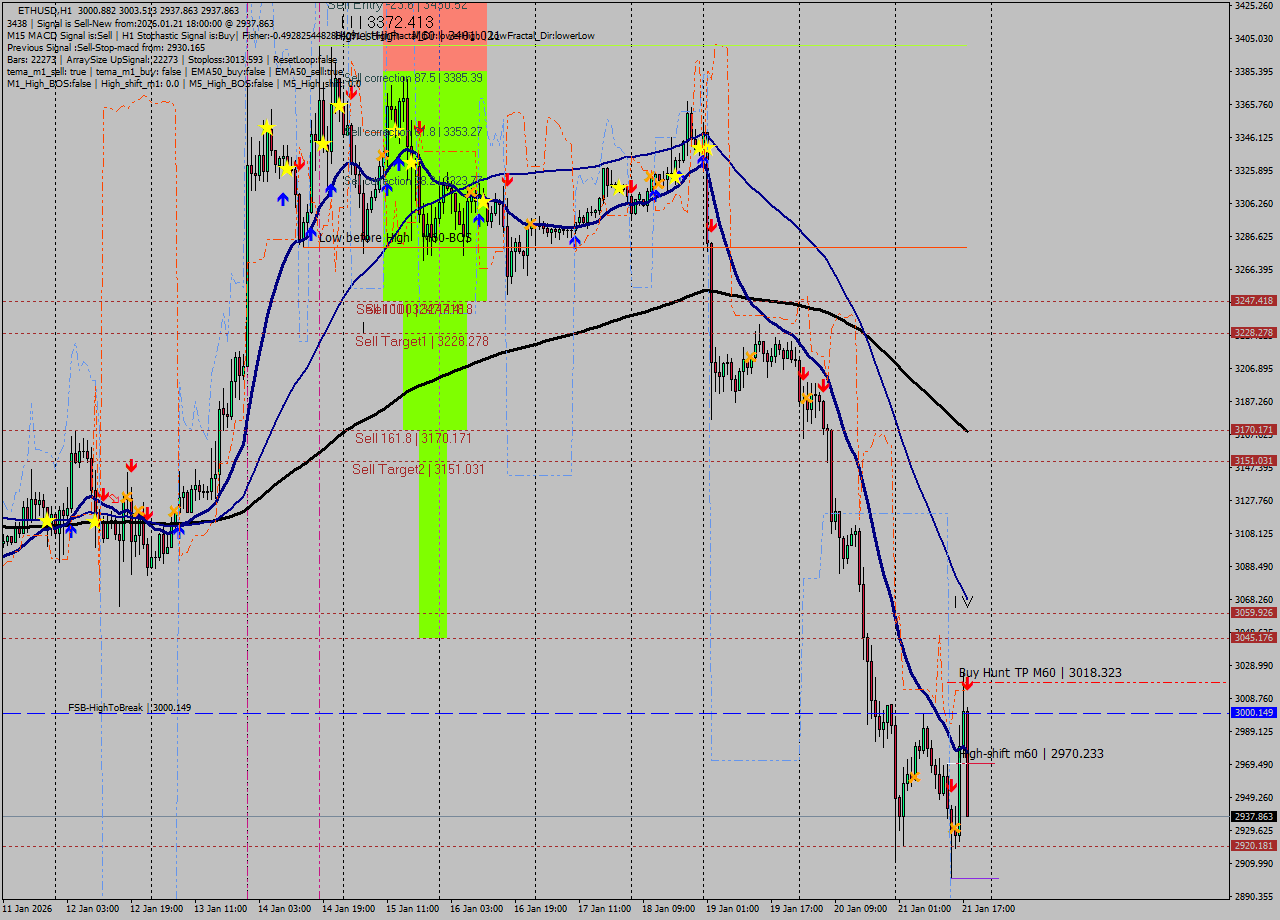Select red arrow on 12 Jan 19:00 candles
The width and height of the screenshot is (1280, 920).
[x=131, y=466]
